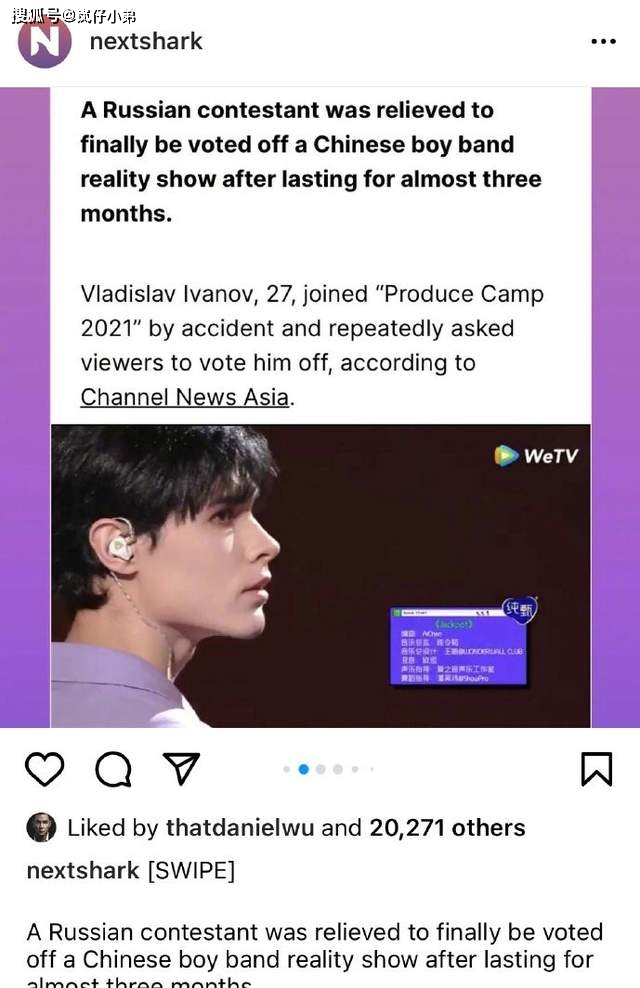Jump to first carousel dot
This screenshot has height=988, width=640.
tap(287, 769)
